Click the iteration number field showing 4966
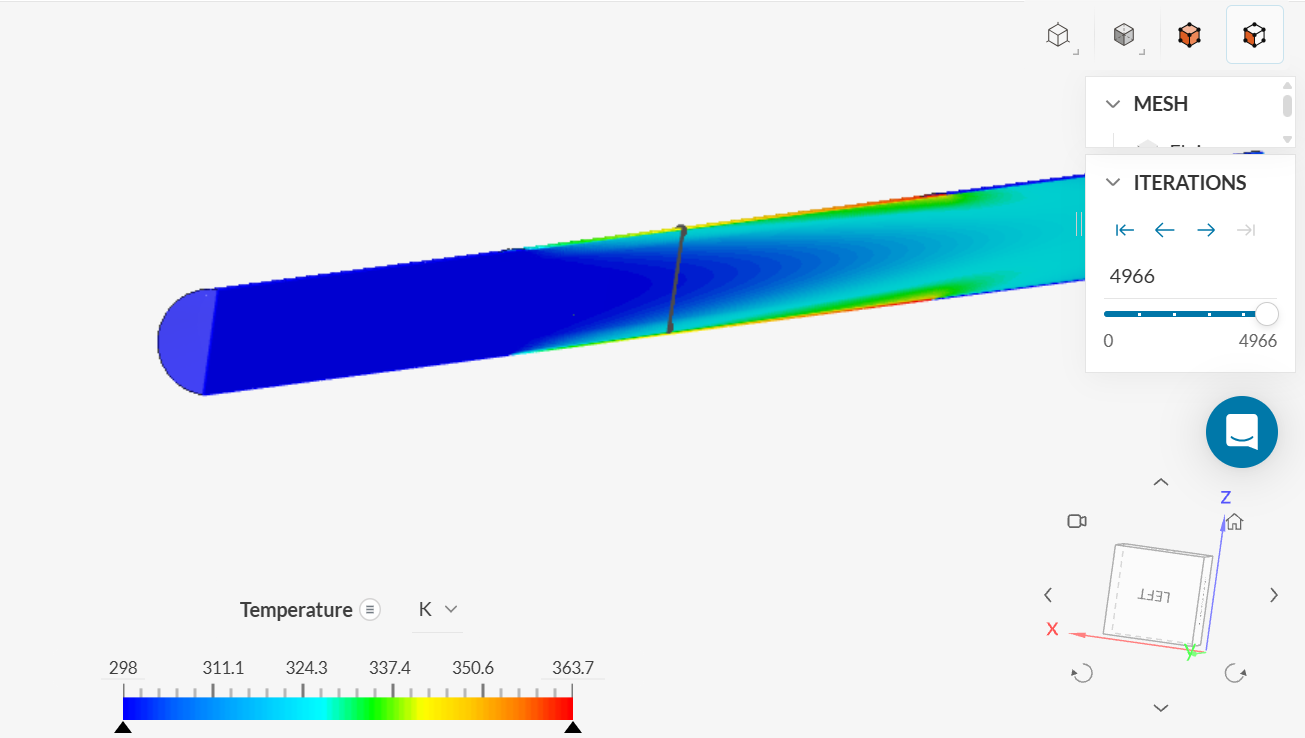The height and width of the screenshot is (738, 1305). tap(1190, 277)
